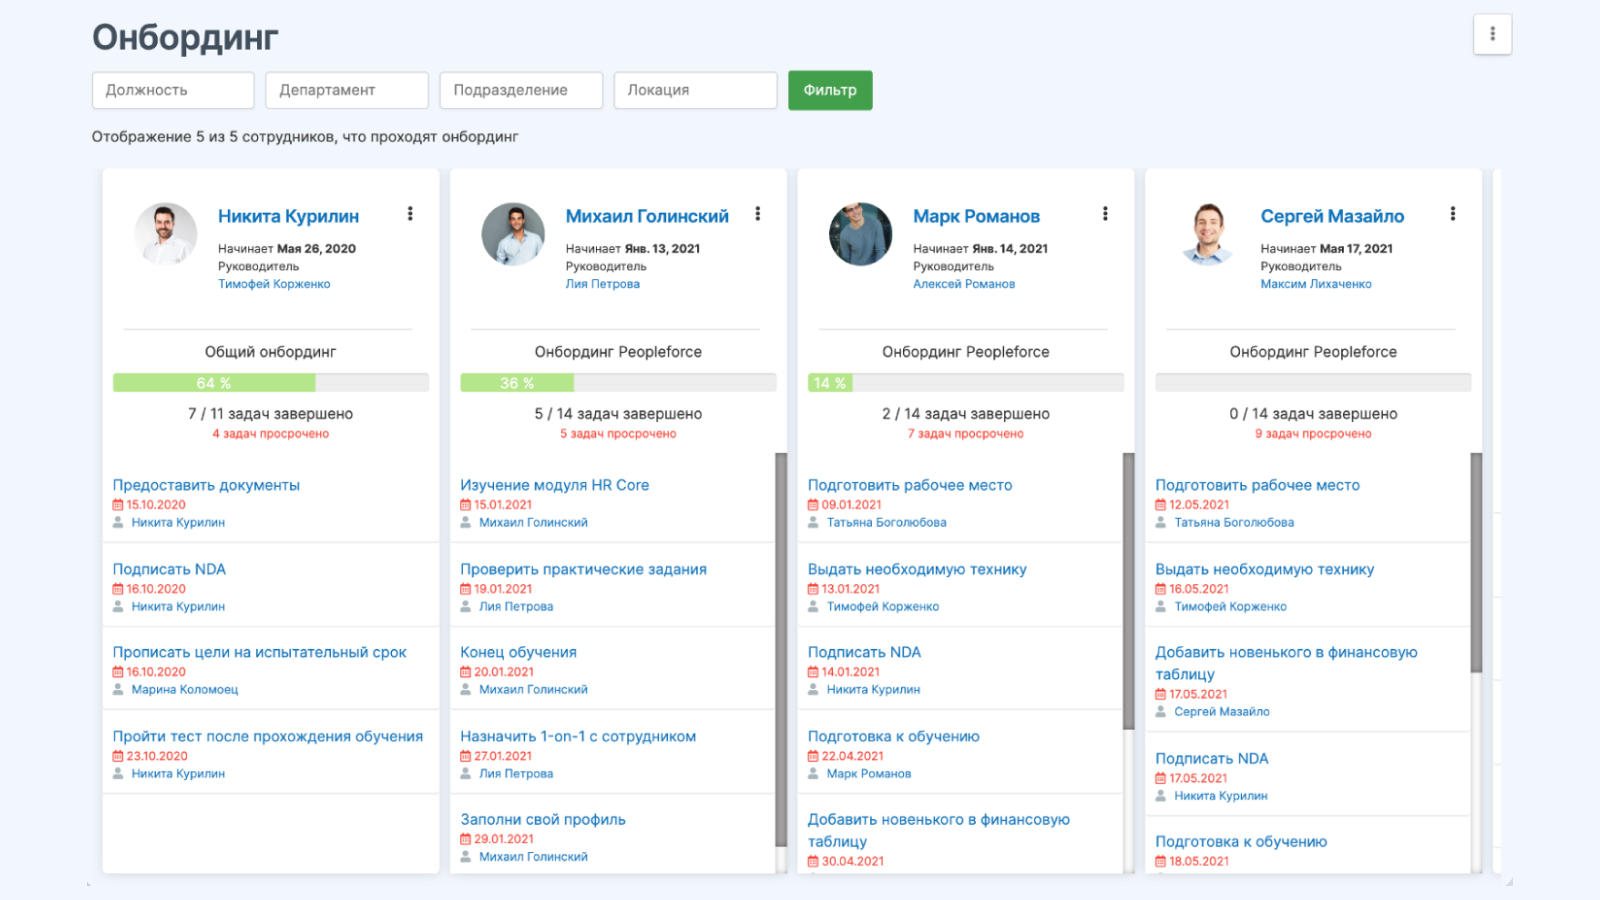This screenshot has height=900, width=1600.
Task: Open page options kebab menu at top right
Action: (x=1492, y=34)
